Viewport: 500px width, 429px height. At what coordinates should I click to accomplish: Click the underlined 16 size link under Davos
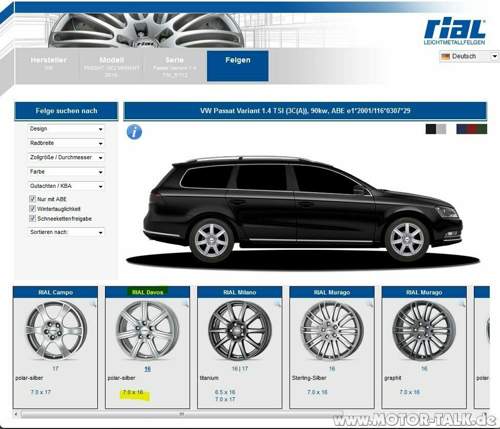(148, 369)
